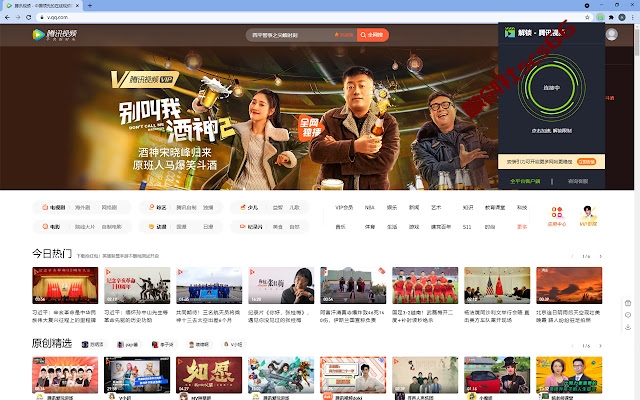
Task: Select the 新闻 channel link
Action: [414, 207]
